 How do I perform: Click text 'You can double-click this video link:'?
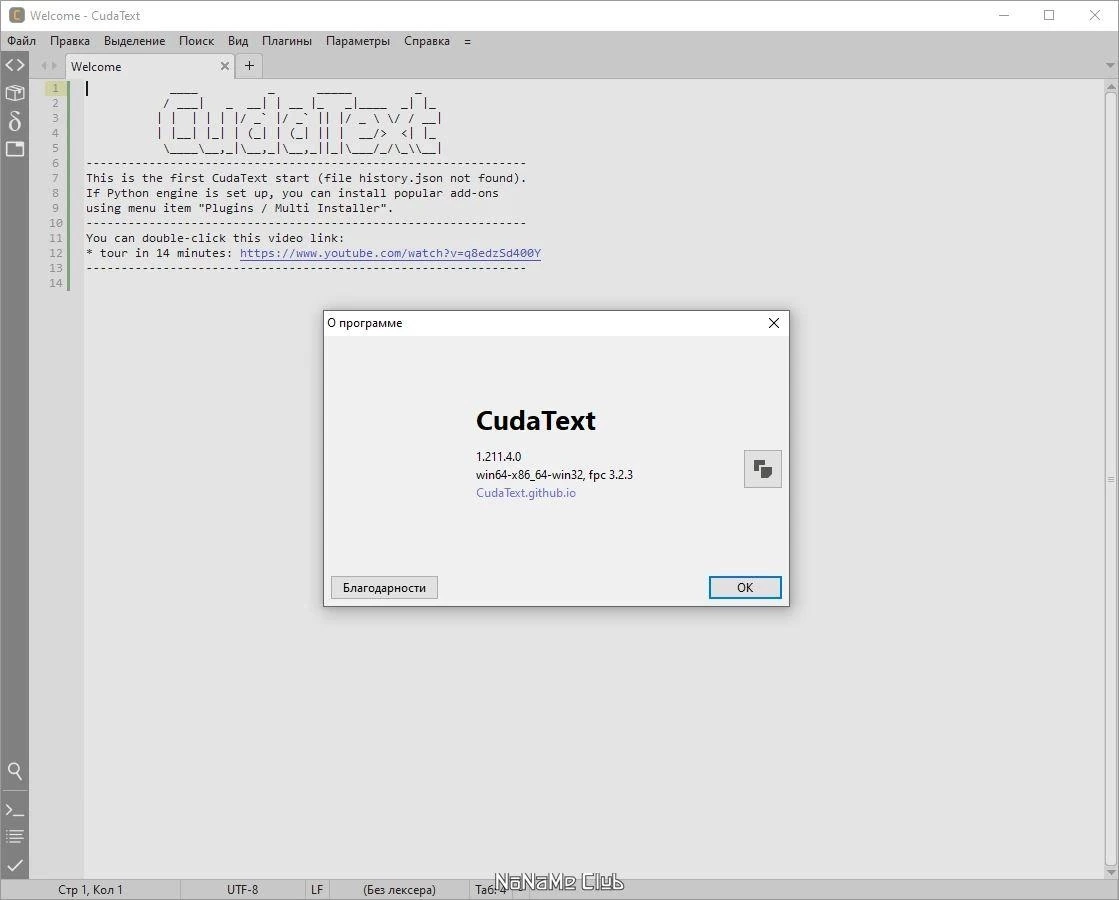click(215, 238)
